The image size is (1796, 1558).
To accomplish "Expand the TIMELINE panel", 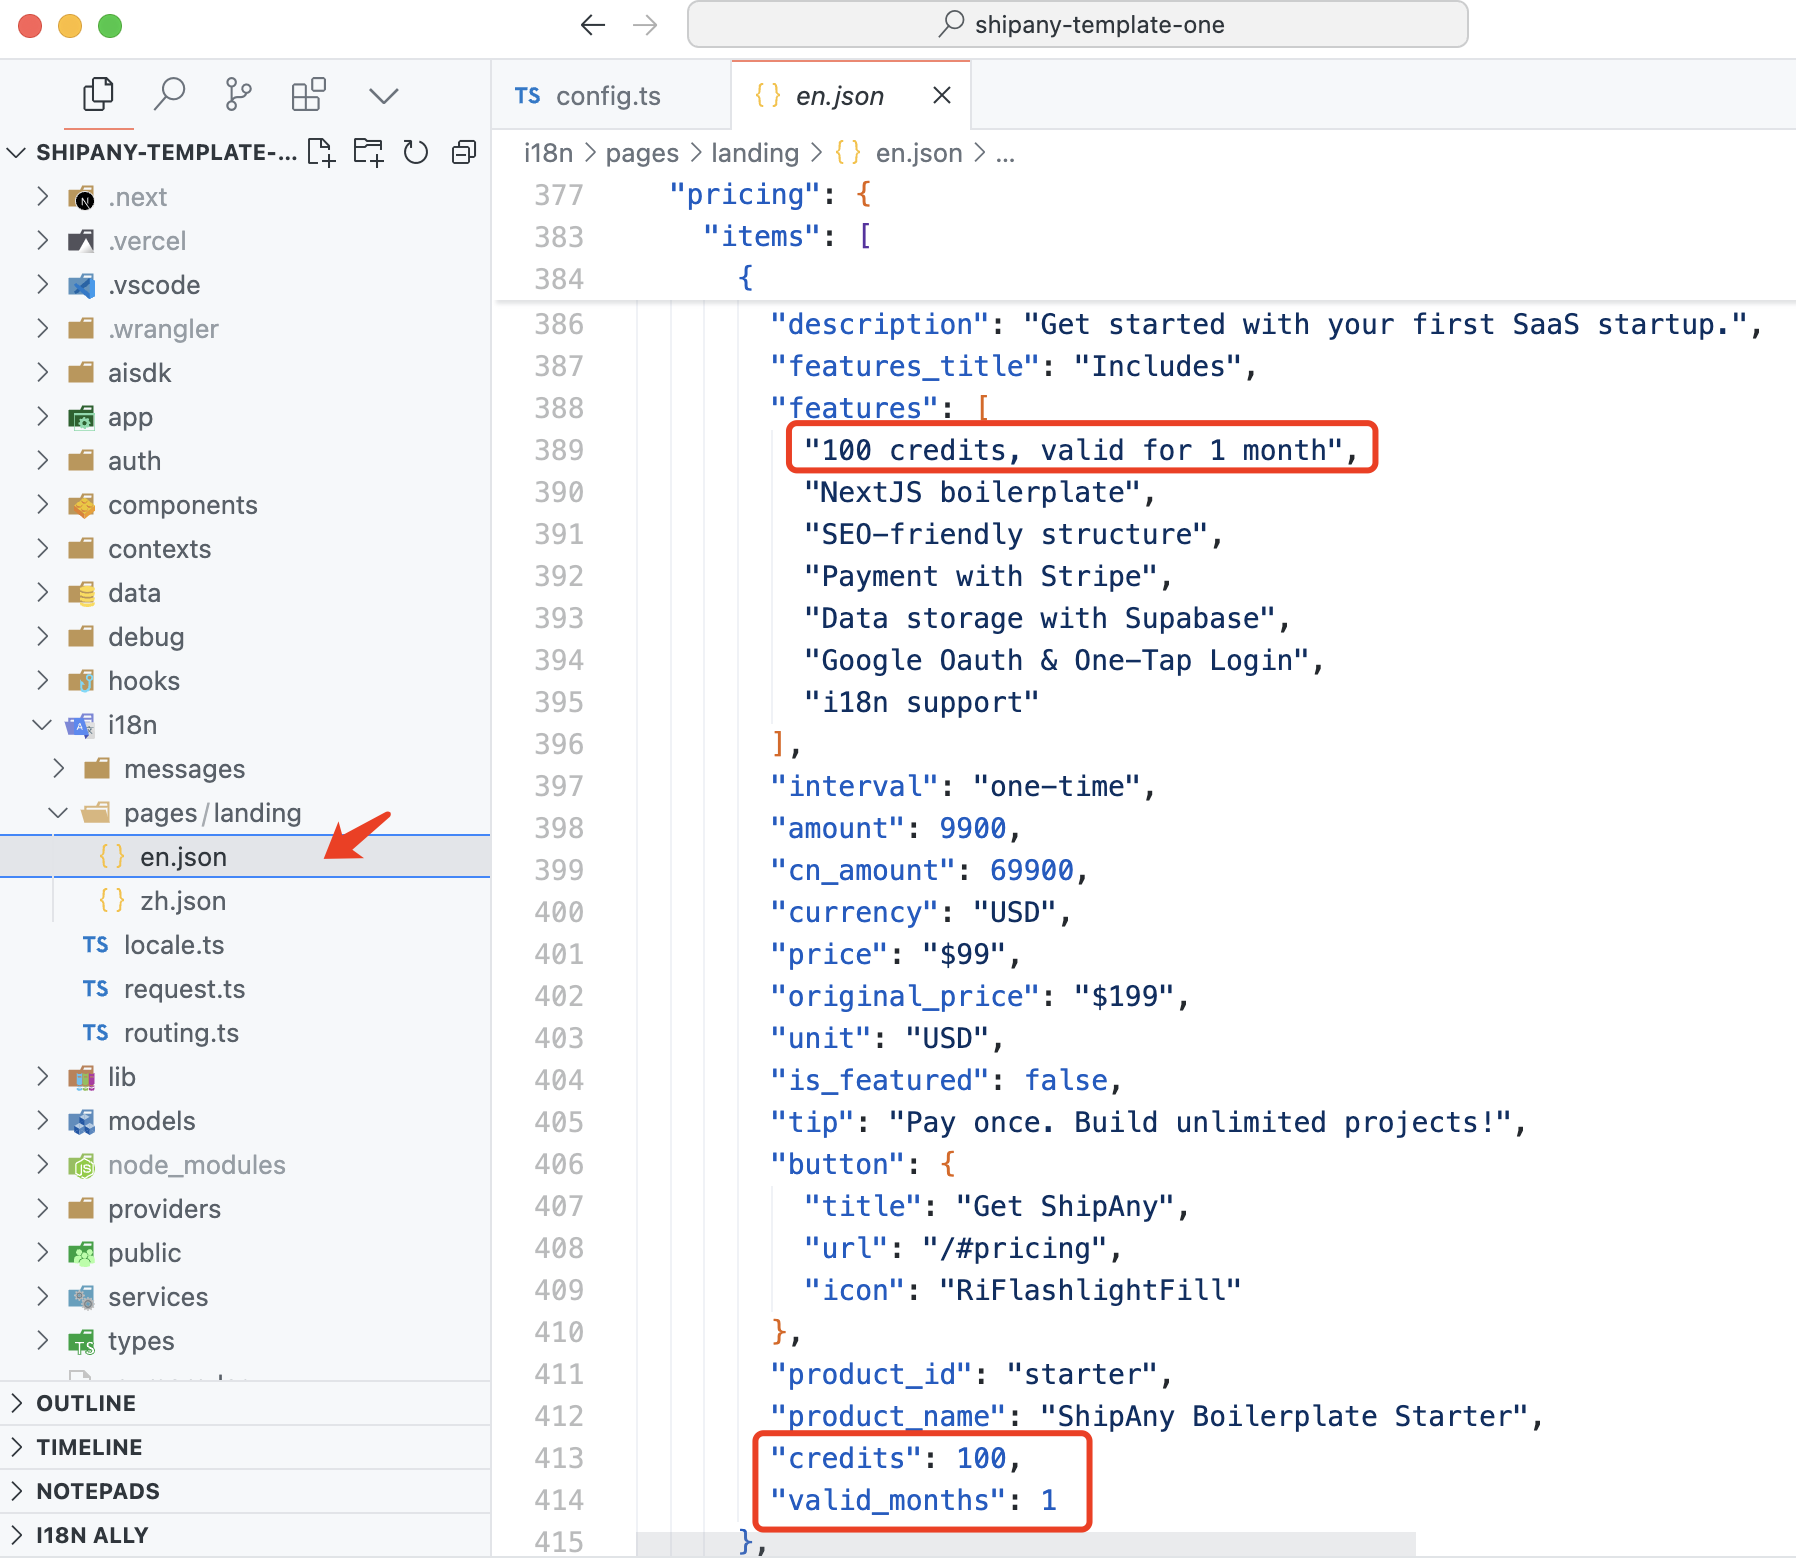I will point(89,1447).
